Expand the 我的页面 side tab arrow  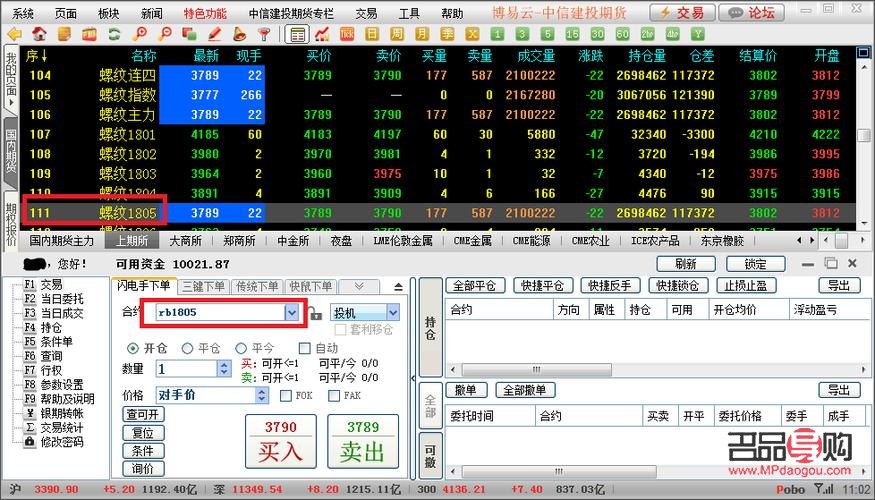click(x=11, y=103)
